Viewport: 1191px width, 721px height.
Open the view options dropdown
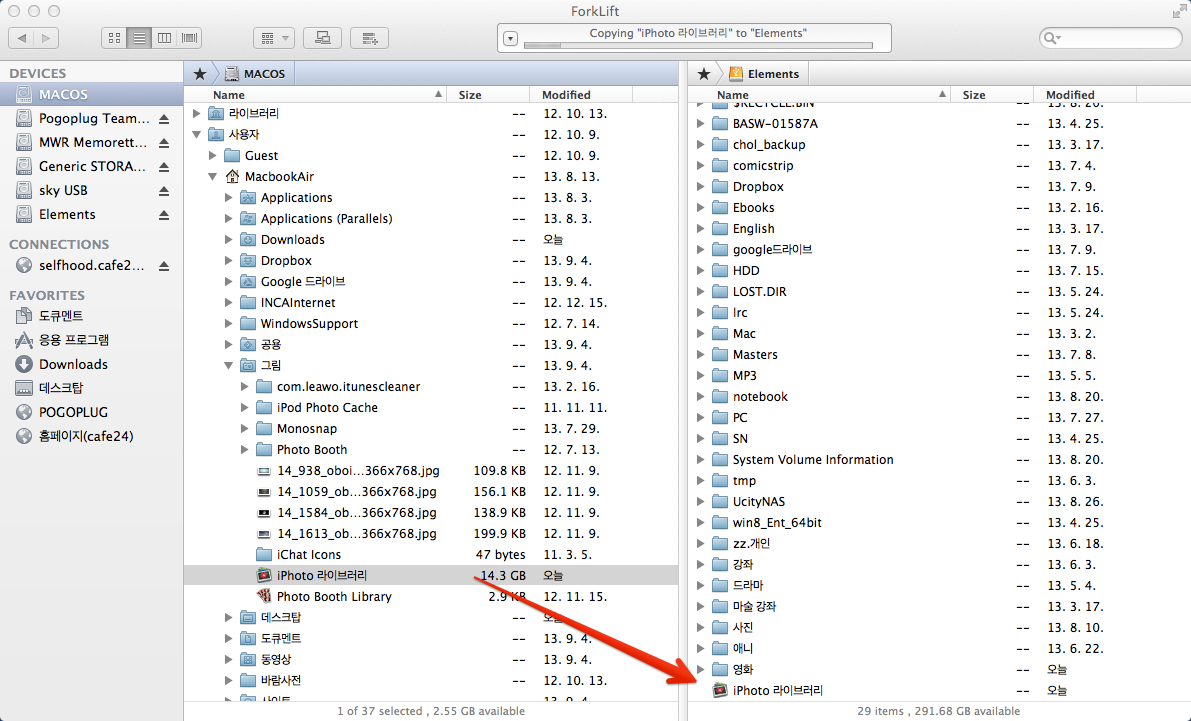[x=273, y=38]
